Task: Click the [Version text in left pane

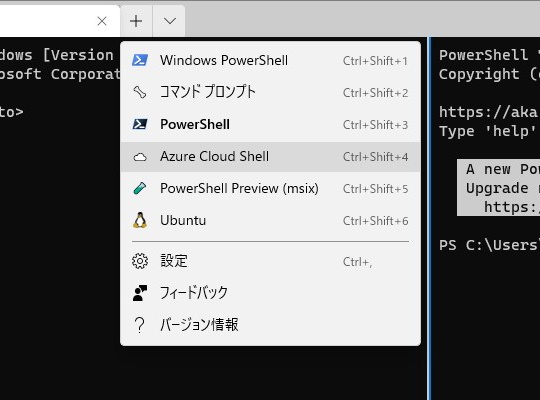Action: click(x=78, y=55)
